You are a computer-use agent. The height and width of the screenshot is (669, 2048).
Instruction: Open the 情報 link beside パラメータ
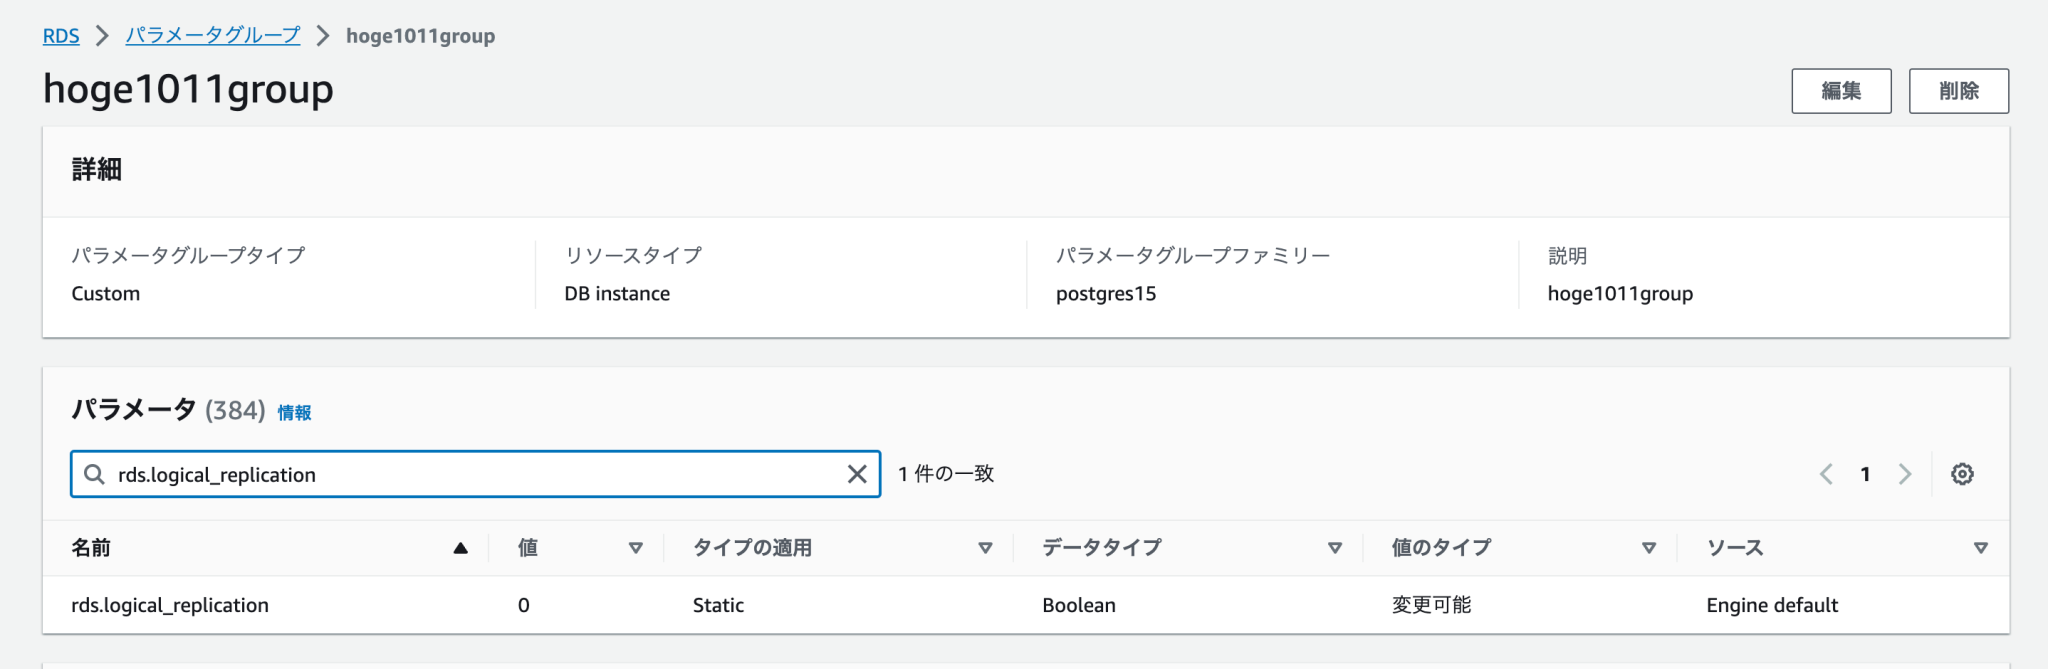click(294, 412)
